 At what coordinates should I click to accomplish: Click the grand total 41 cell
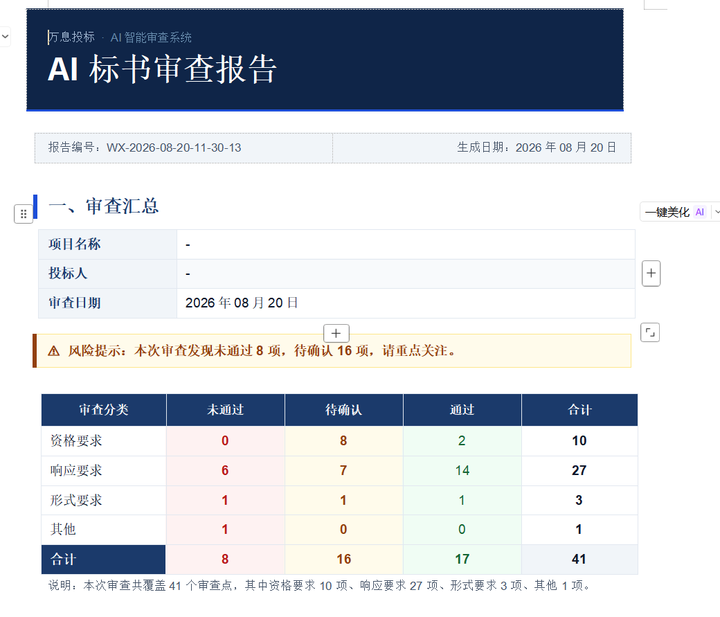579,559
